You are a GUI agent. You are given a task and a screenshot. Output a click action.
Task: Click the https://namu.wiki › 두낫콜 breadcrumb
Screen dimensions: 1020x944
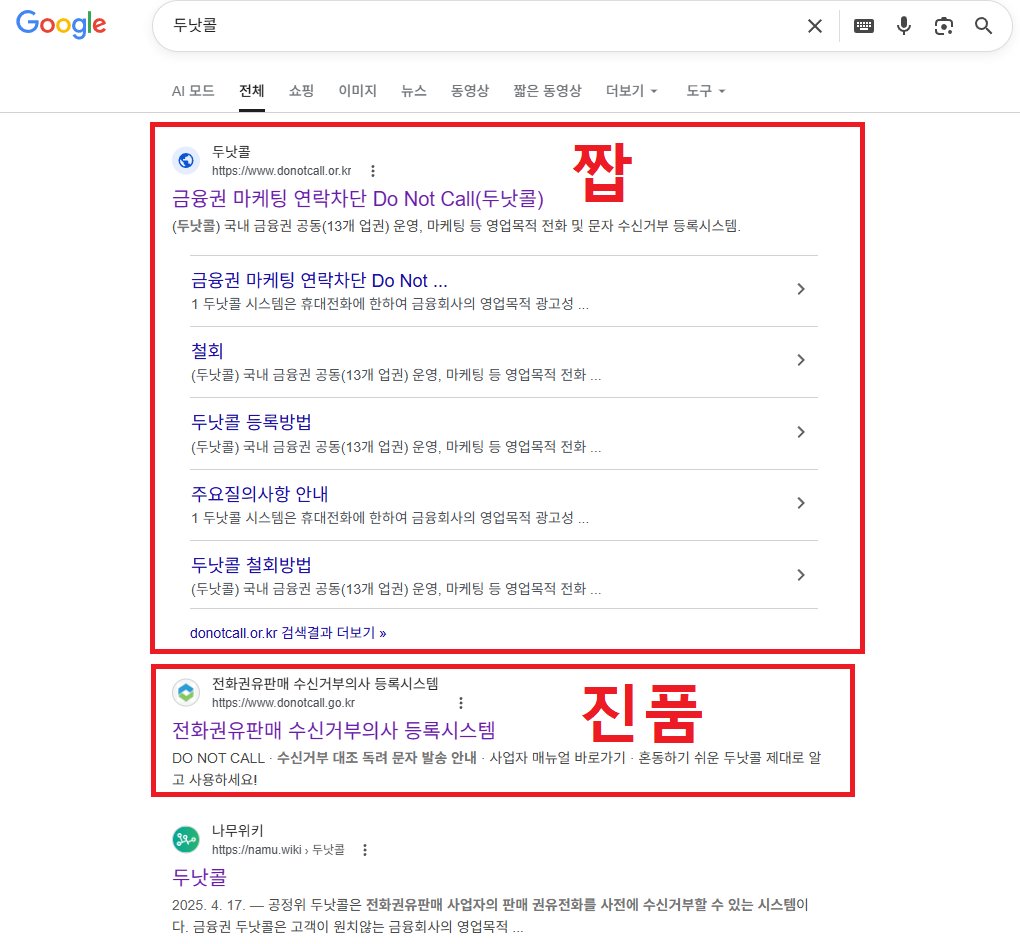[x=278, y=850]
